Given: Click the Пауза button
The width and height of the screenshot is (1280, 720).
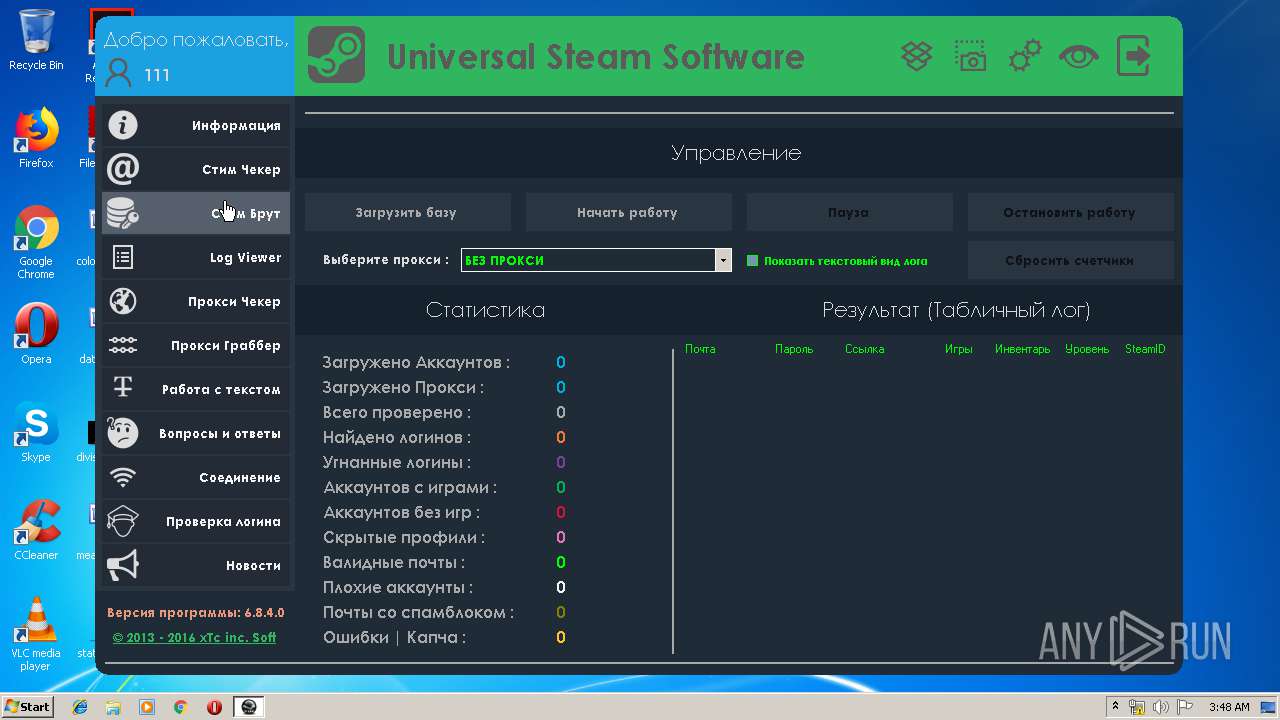Looking at the screenshot, I should point(849,212).
